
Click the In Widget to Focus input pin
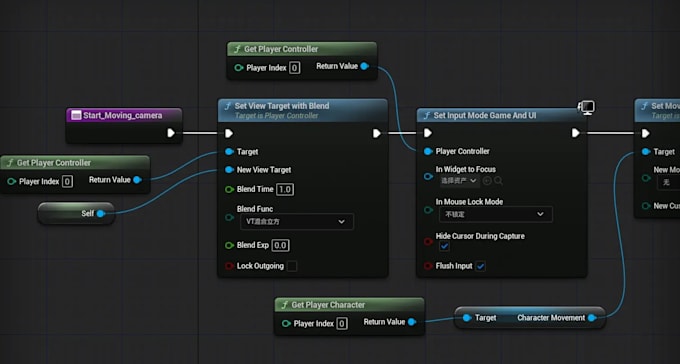pos(428,176)
